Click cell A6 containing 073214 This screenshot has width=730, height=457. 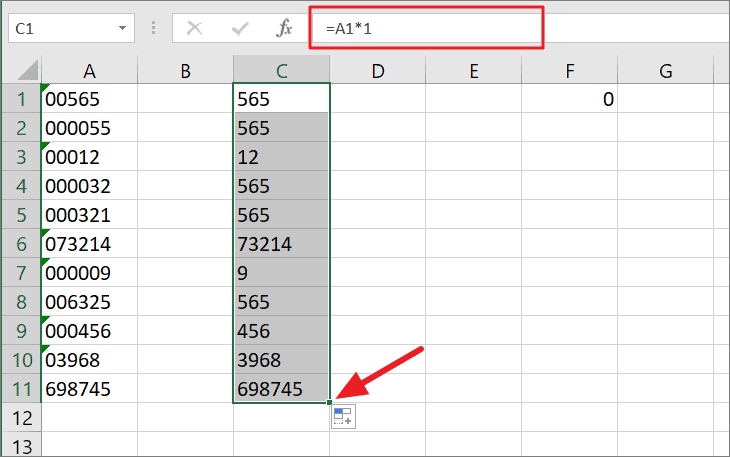[89, 243]
